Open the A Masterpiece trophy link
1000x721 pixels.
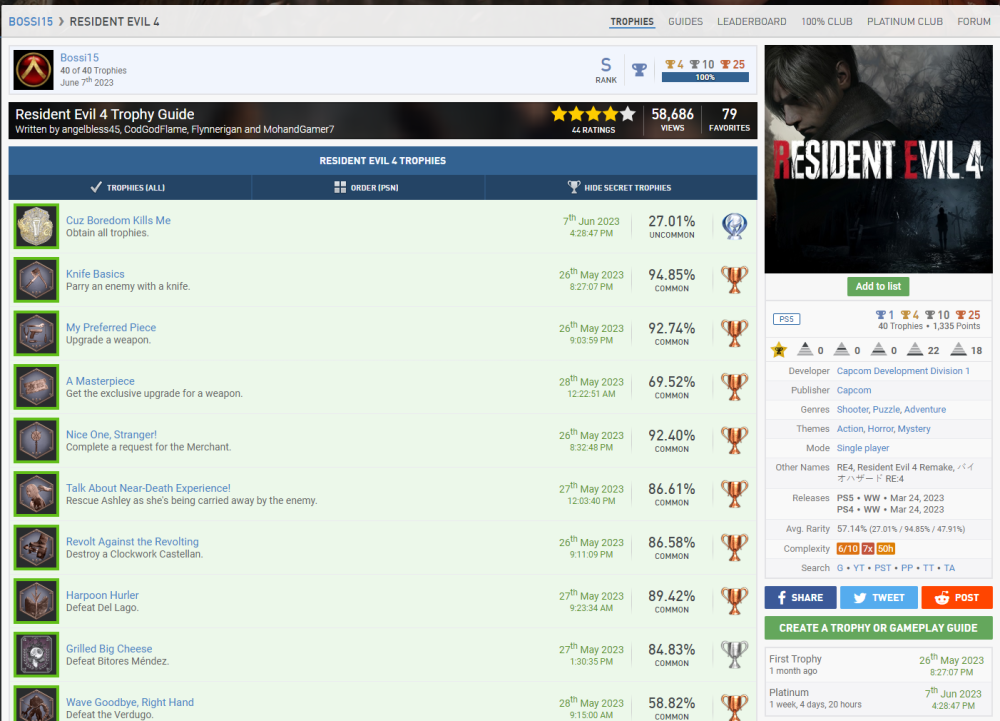click(100, 381)
